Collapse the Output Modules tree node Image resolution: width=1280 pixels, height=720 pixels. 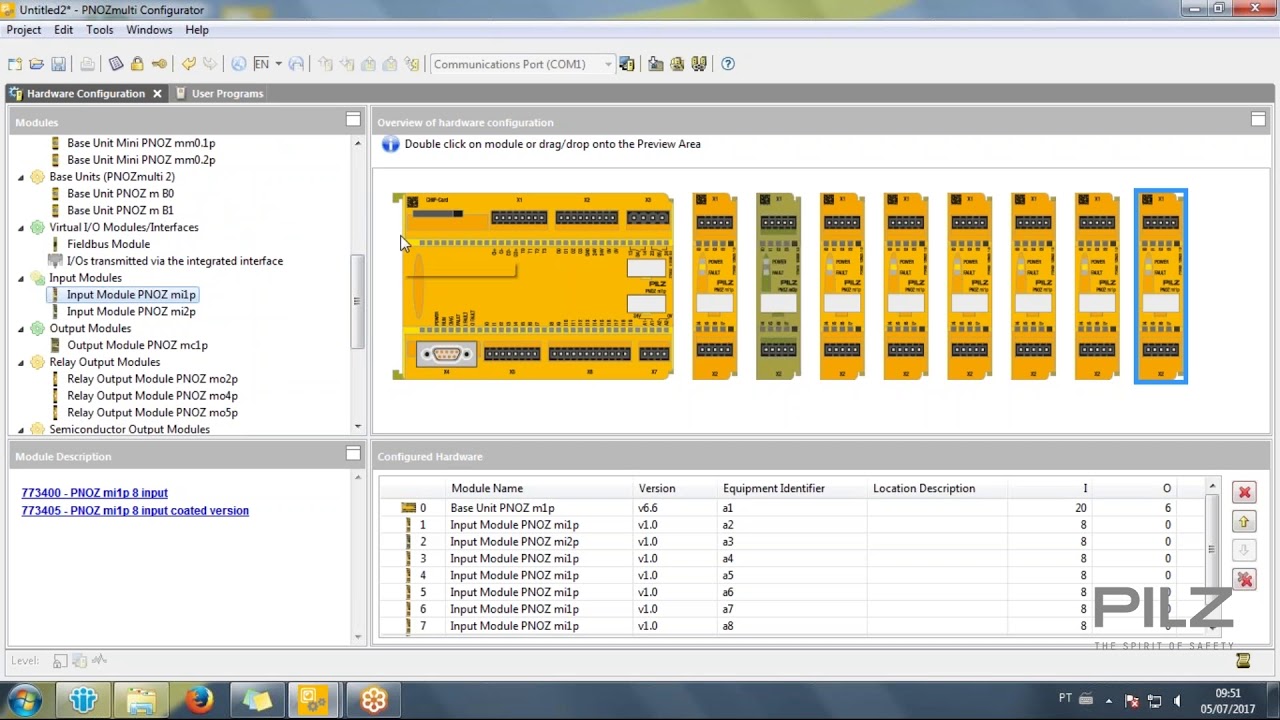21,328
